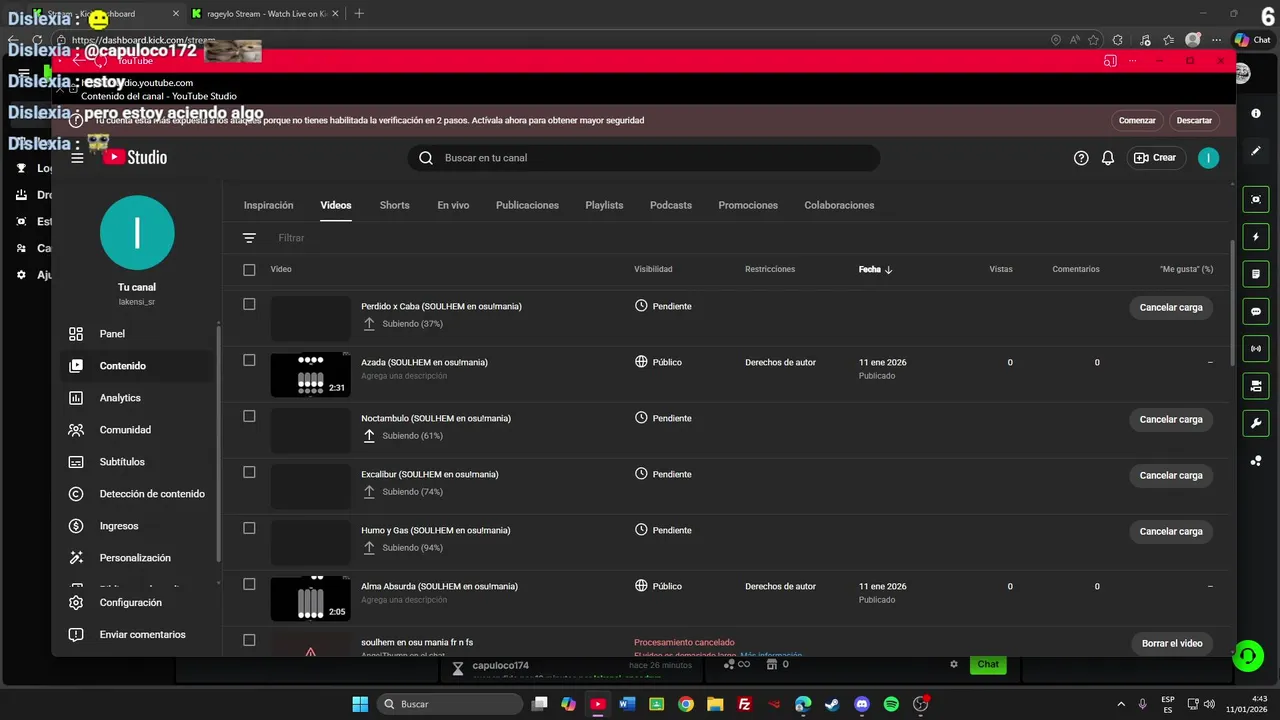Select the Azada video checkbox
This screenshot has height=720, width=1280.
pyautogui.click(x=249, y=360)
